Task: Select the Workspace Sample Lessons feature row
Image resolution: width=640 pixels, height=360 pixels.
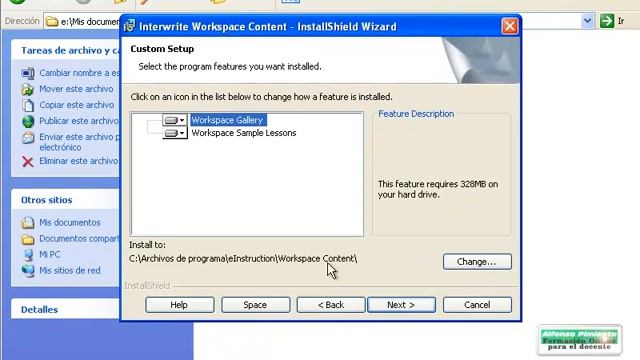Action: tap(244, 133)
